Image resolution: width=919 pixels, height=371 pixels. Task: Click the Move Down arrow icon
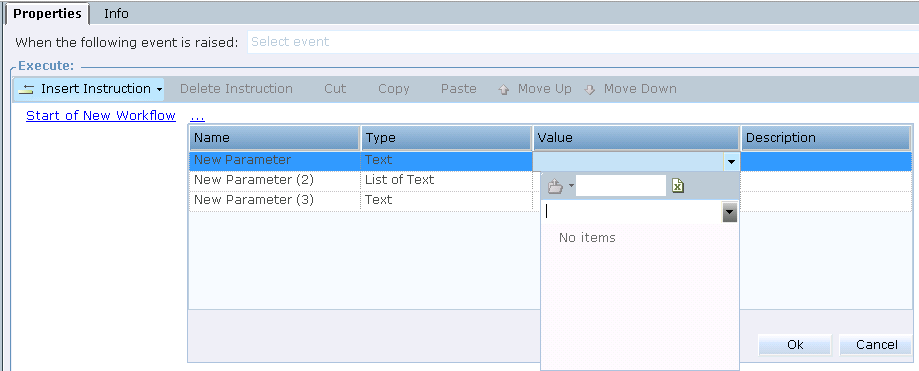coord(590,90)
